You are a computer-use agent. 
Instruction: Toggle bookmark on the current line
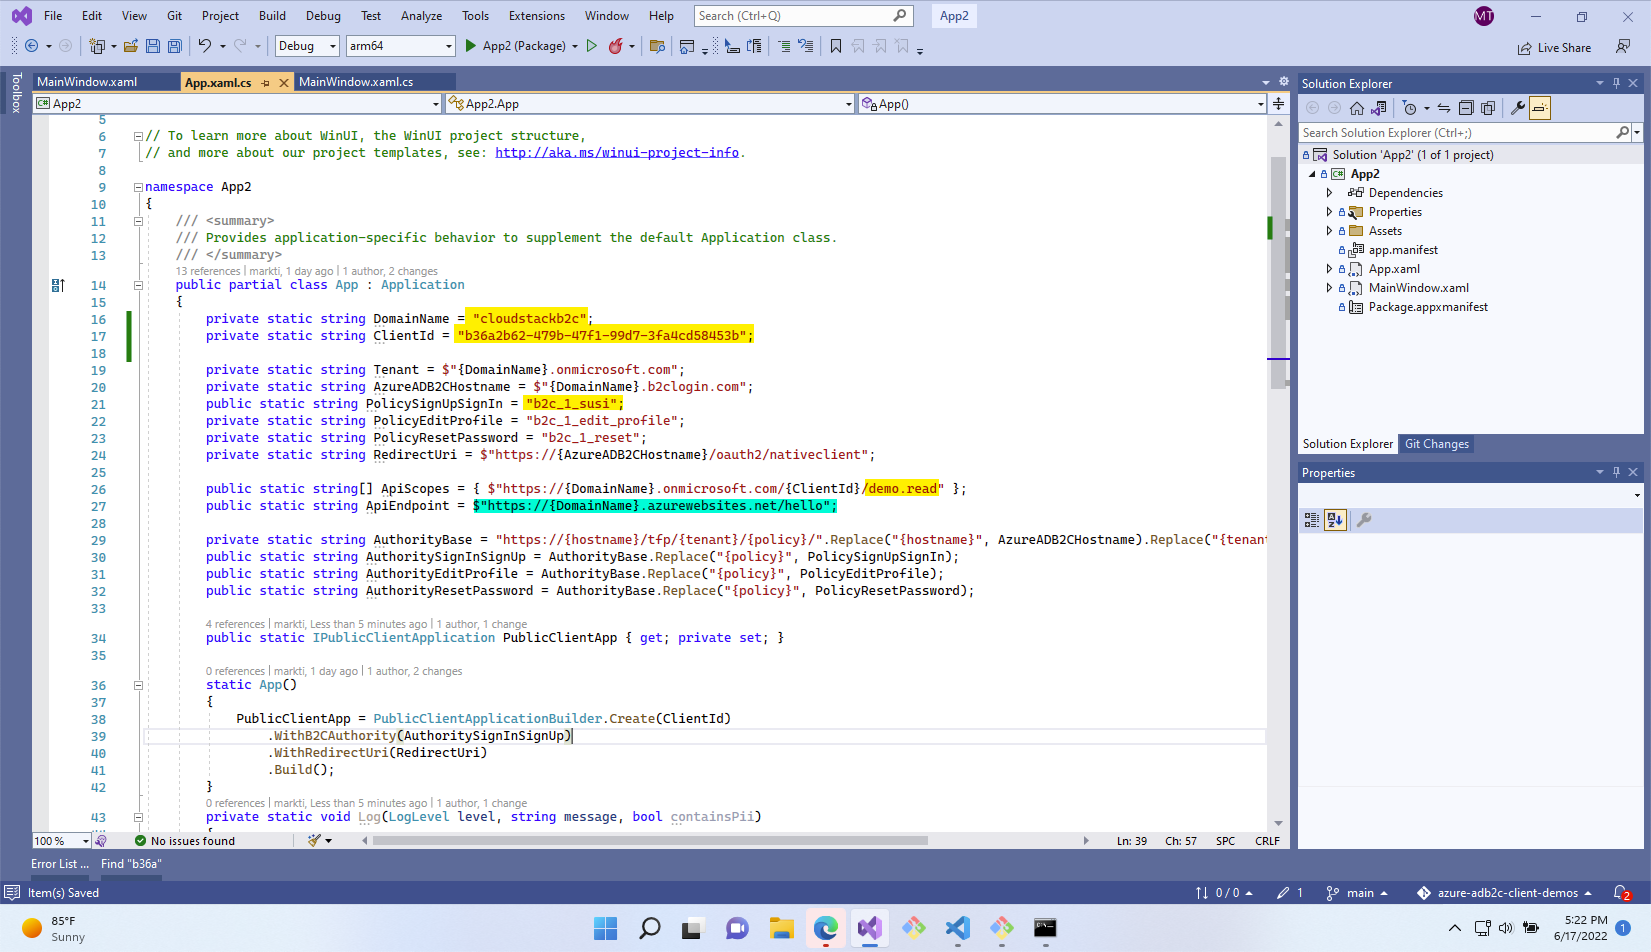[836, 46]
